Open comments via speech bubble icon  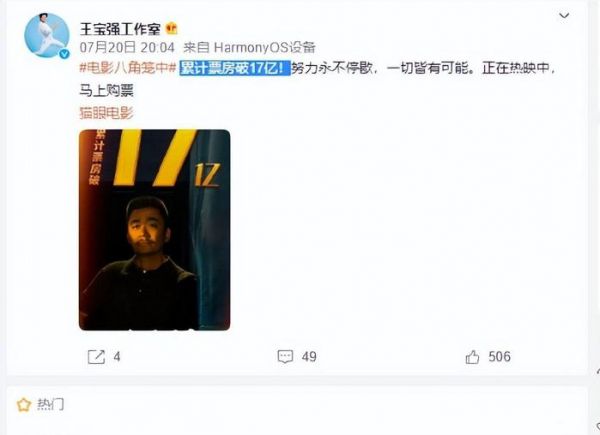point(285,357)
